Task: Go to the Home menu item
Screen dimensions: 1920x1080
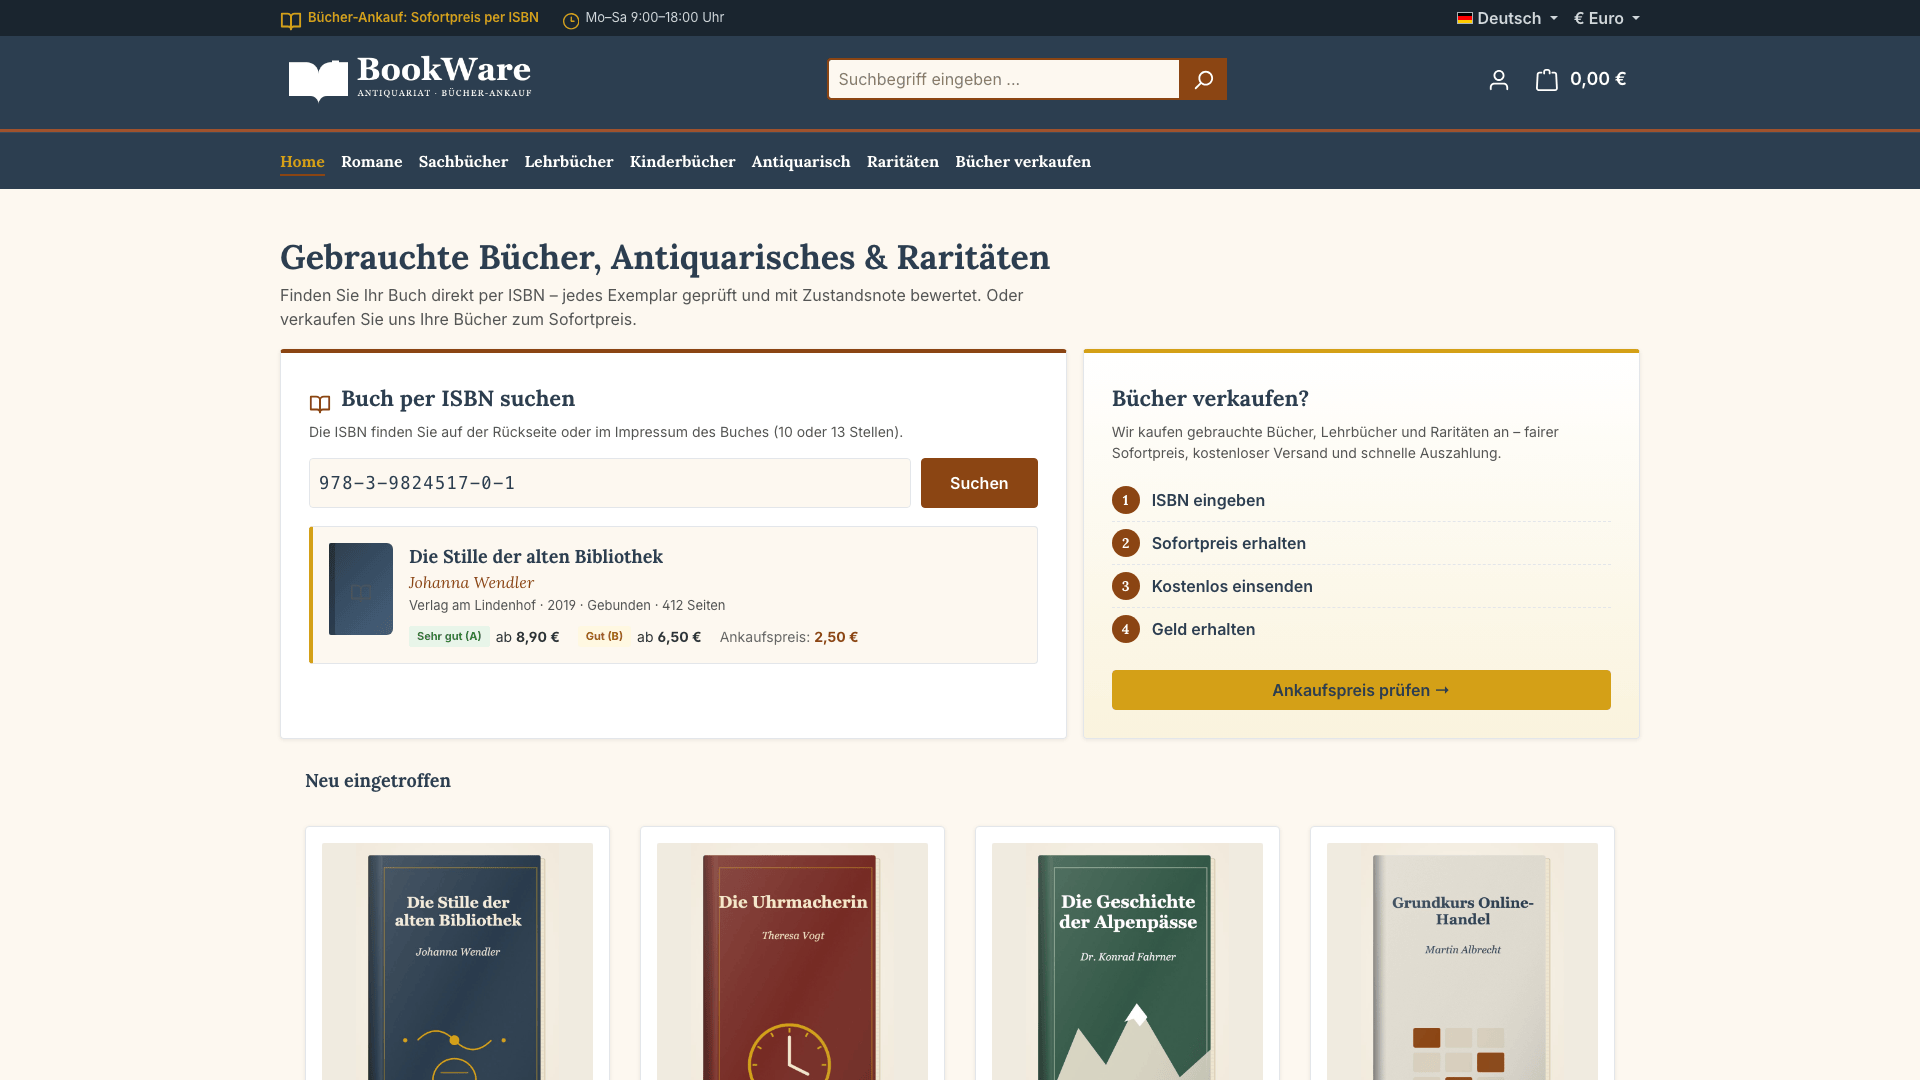Action: pos(302,161)
